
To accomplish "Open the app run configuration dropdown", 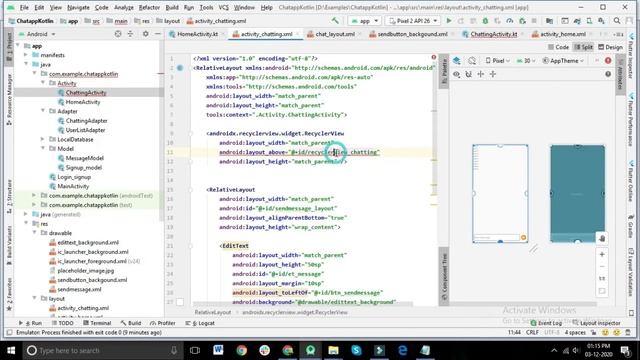I will 365,20.
